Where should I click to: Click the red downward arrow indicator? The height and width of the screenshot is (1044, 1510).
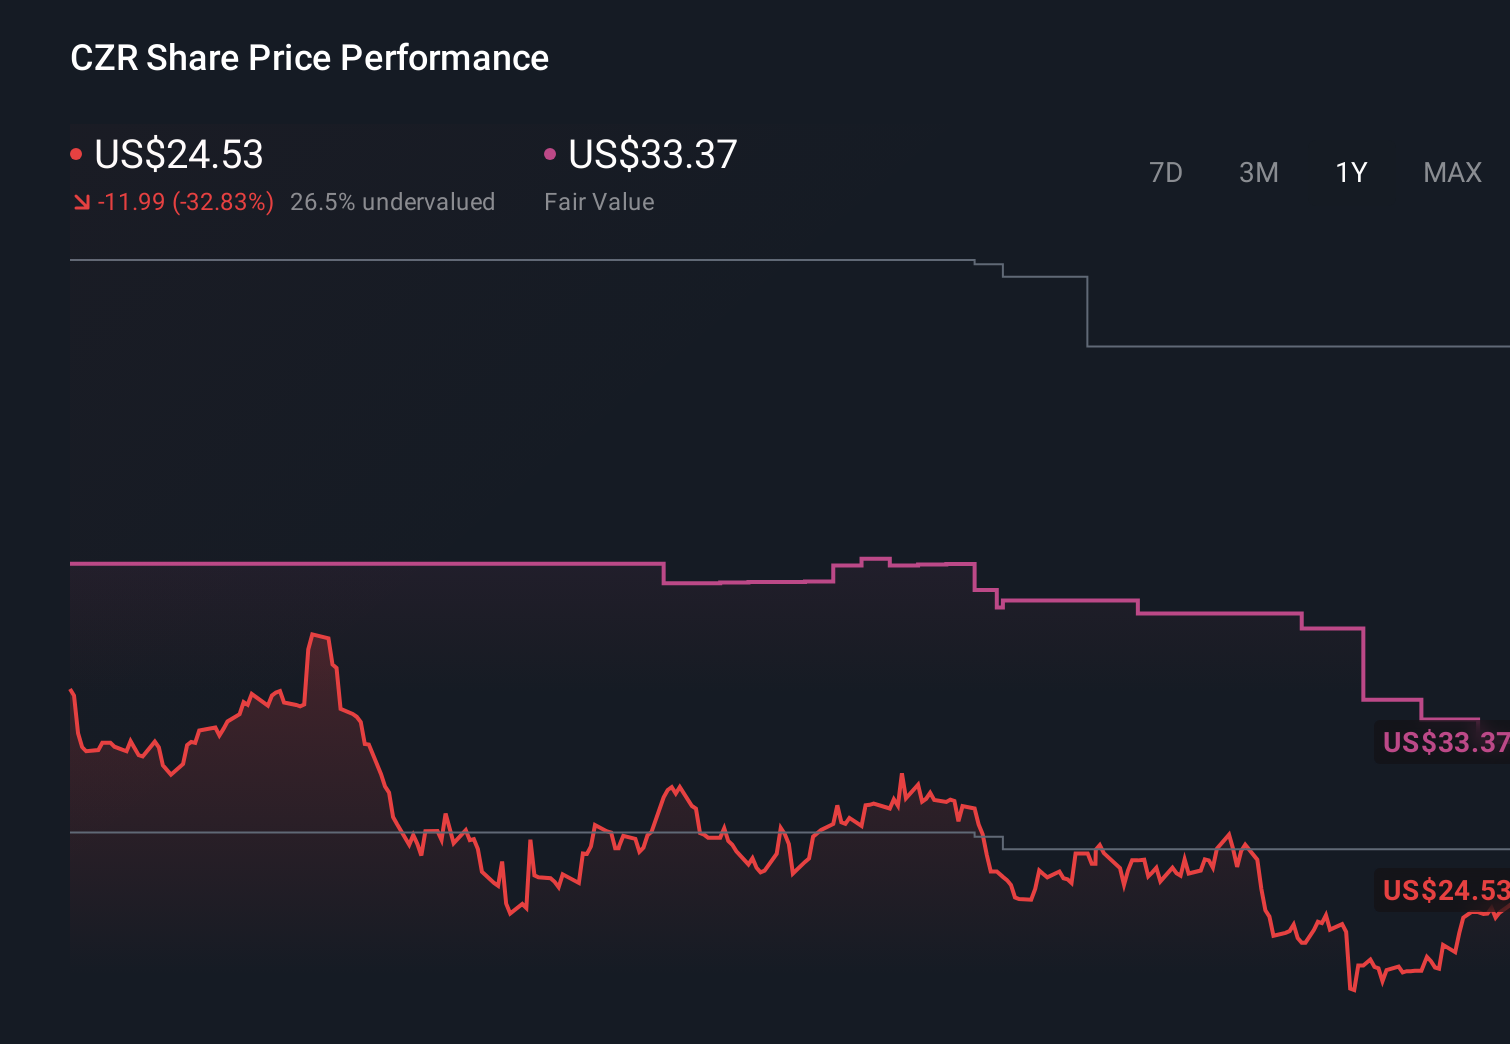pyautogui.click(x=82, y=202)
